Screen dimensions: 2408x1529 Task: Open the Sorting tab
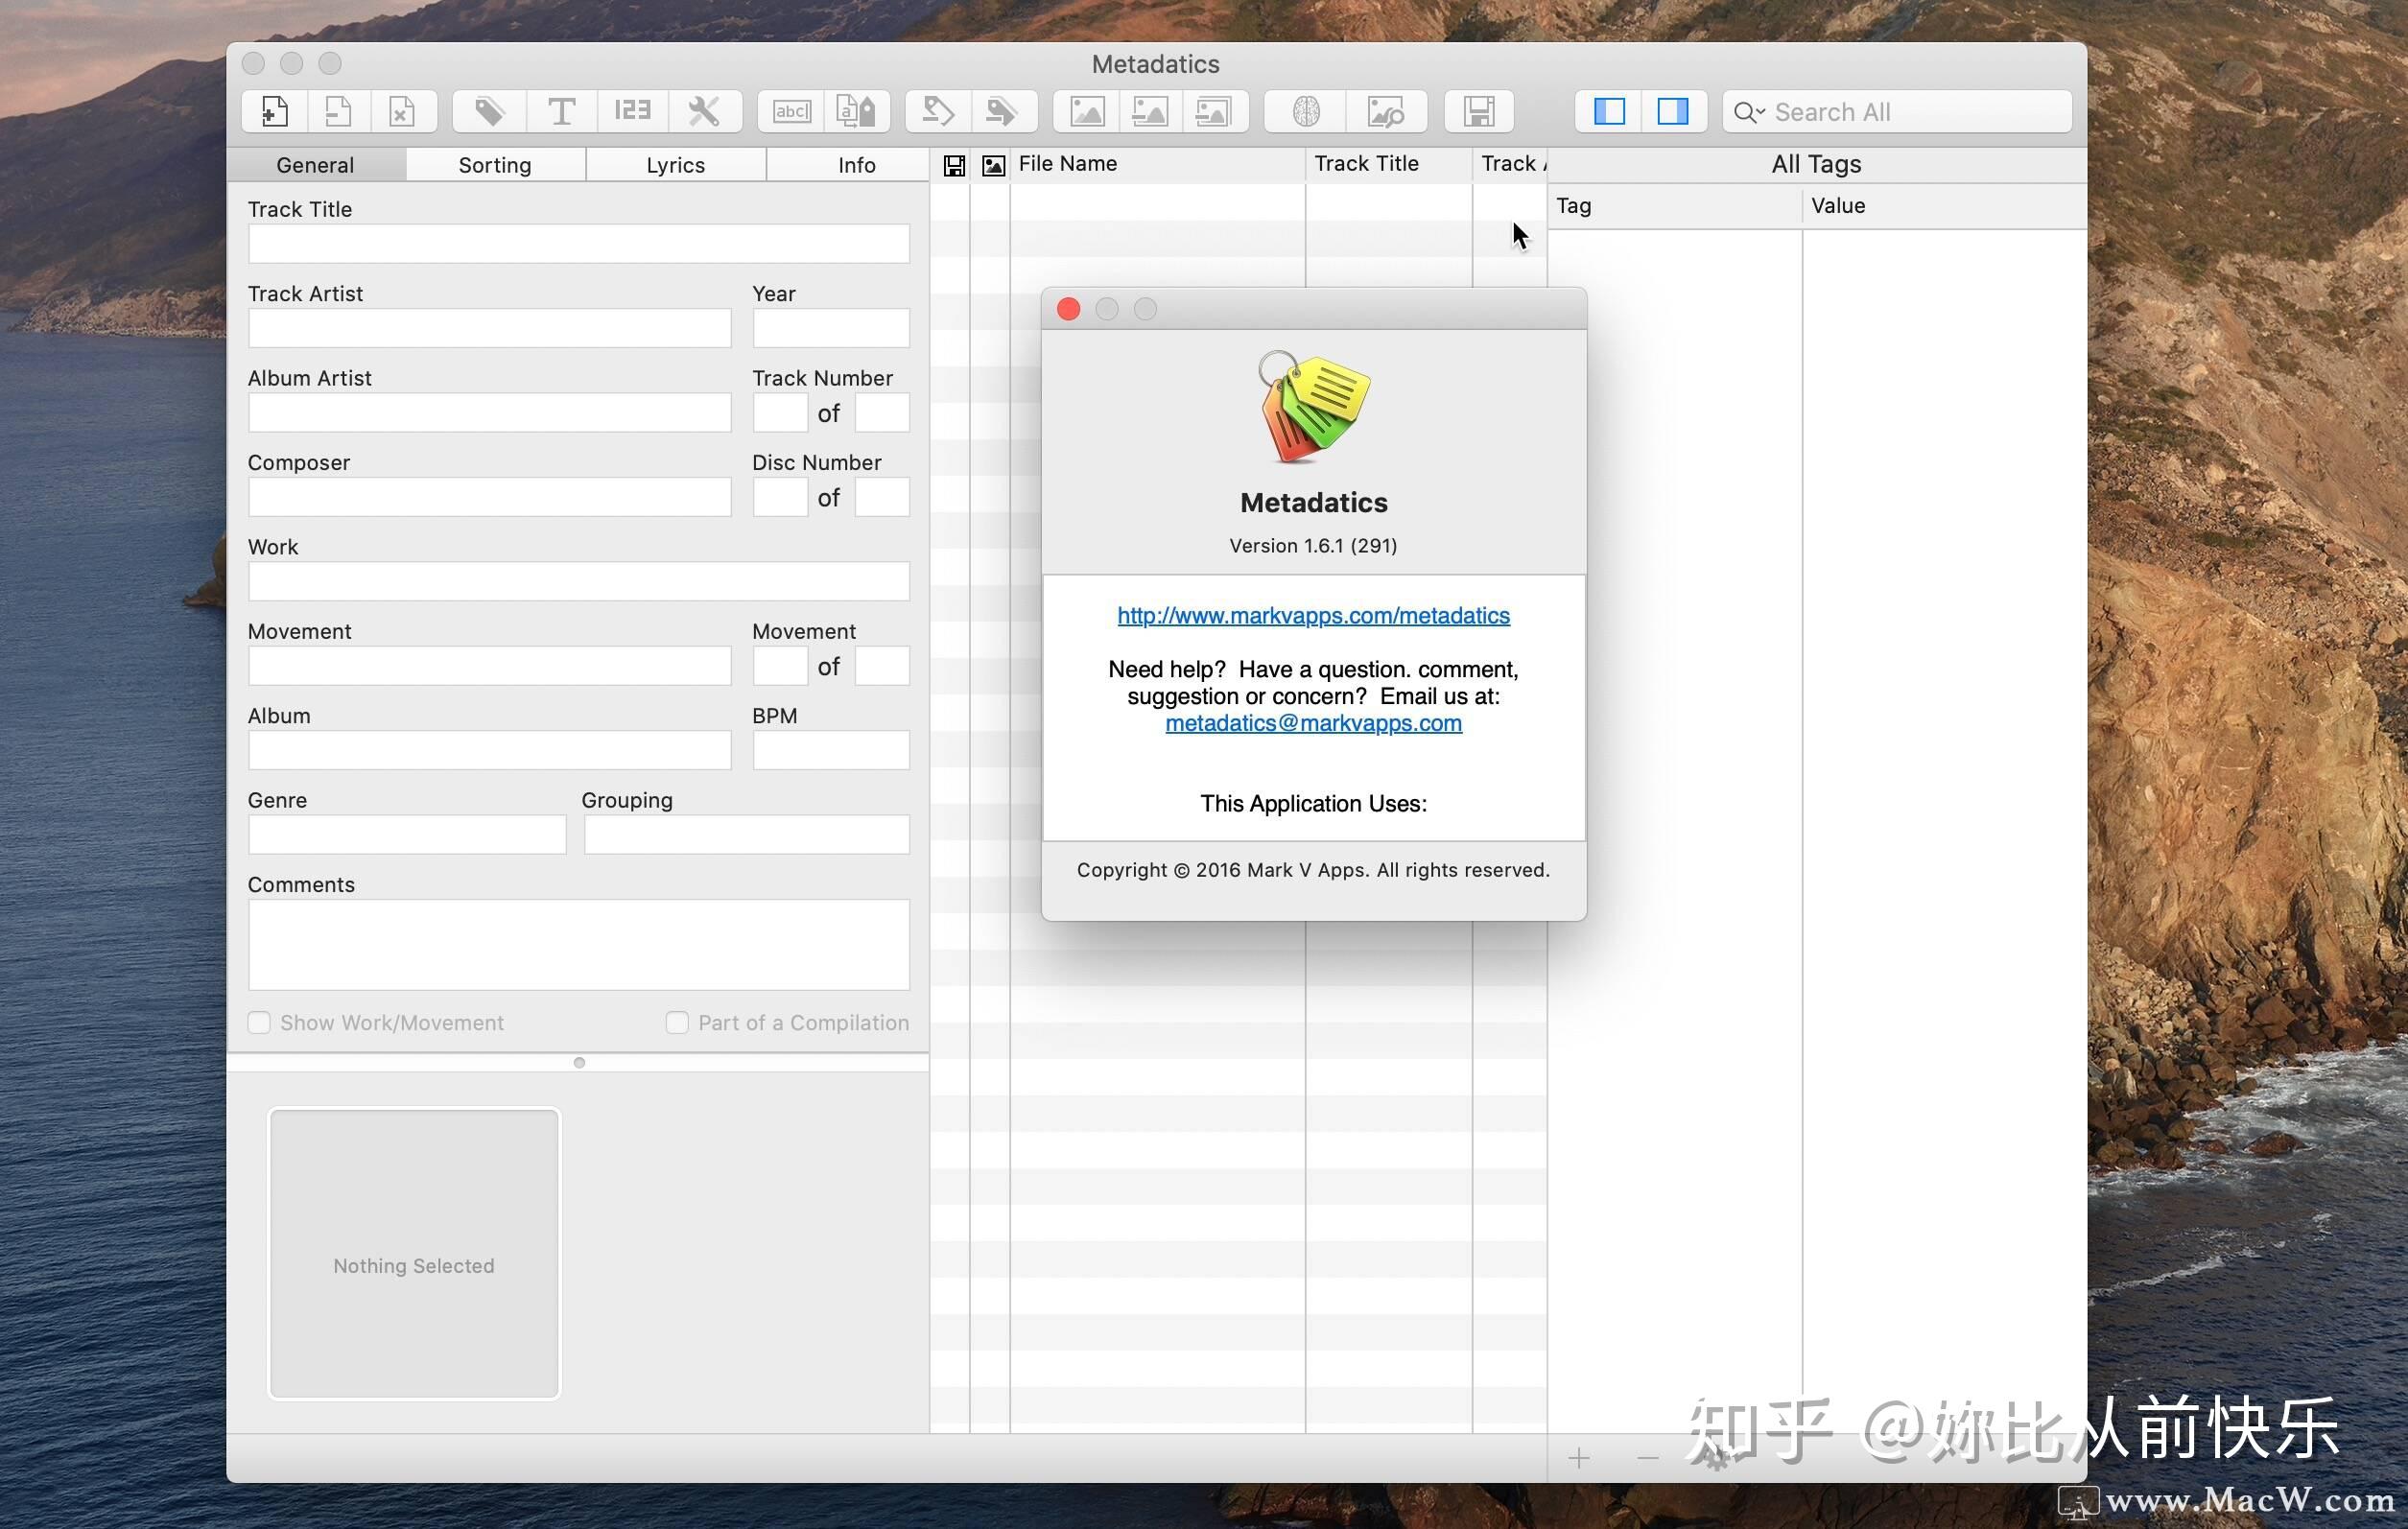[x=494, y=165]
